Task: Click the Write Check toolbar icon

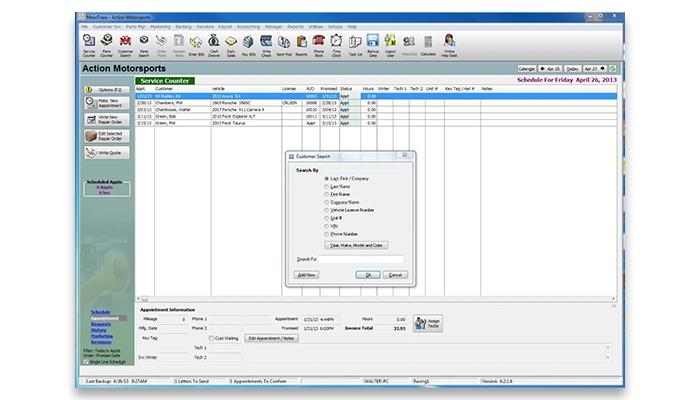Action: [266, 45]
